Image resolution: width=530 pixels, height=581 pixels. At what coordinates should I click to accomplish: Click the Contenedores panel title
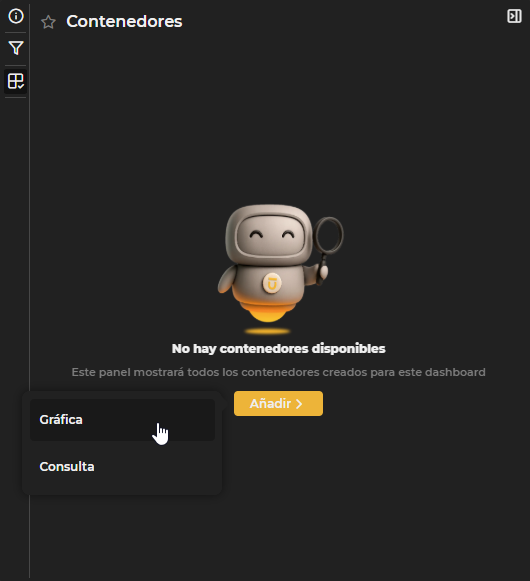[x=124, y=21]
